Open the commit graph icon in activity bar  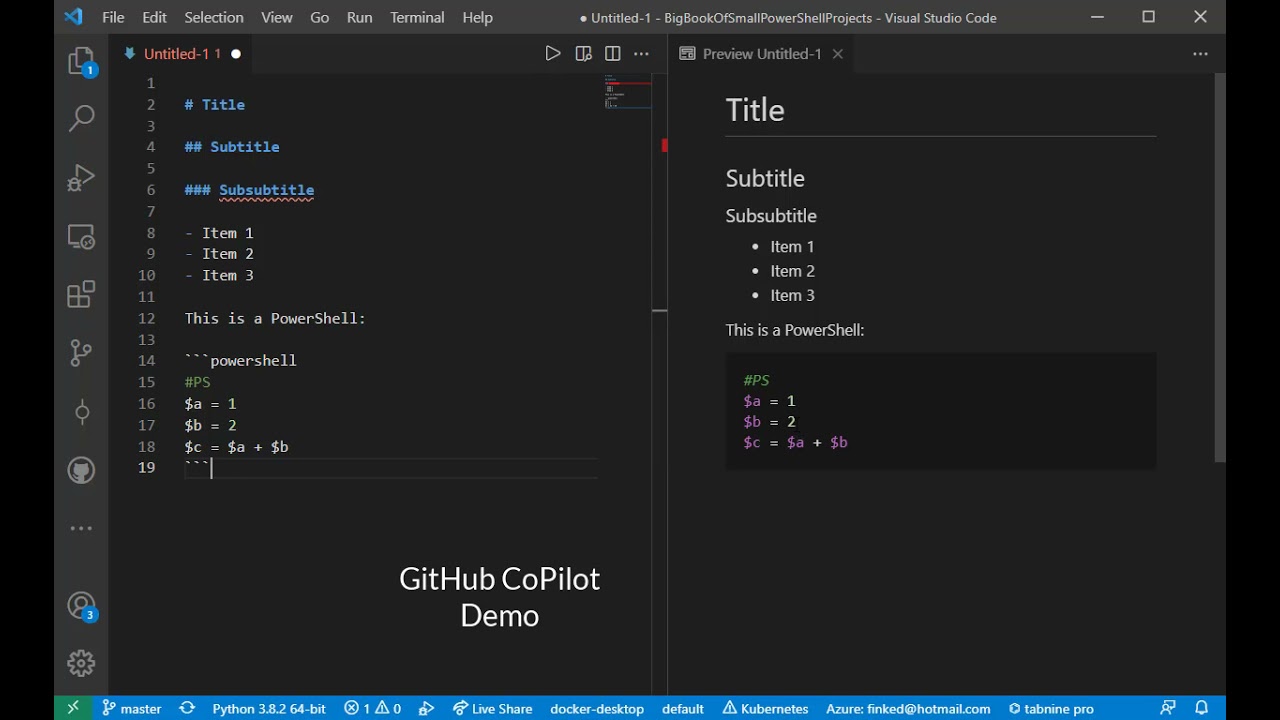click(x=81, y=412)
